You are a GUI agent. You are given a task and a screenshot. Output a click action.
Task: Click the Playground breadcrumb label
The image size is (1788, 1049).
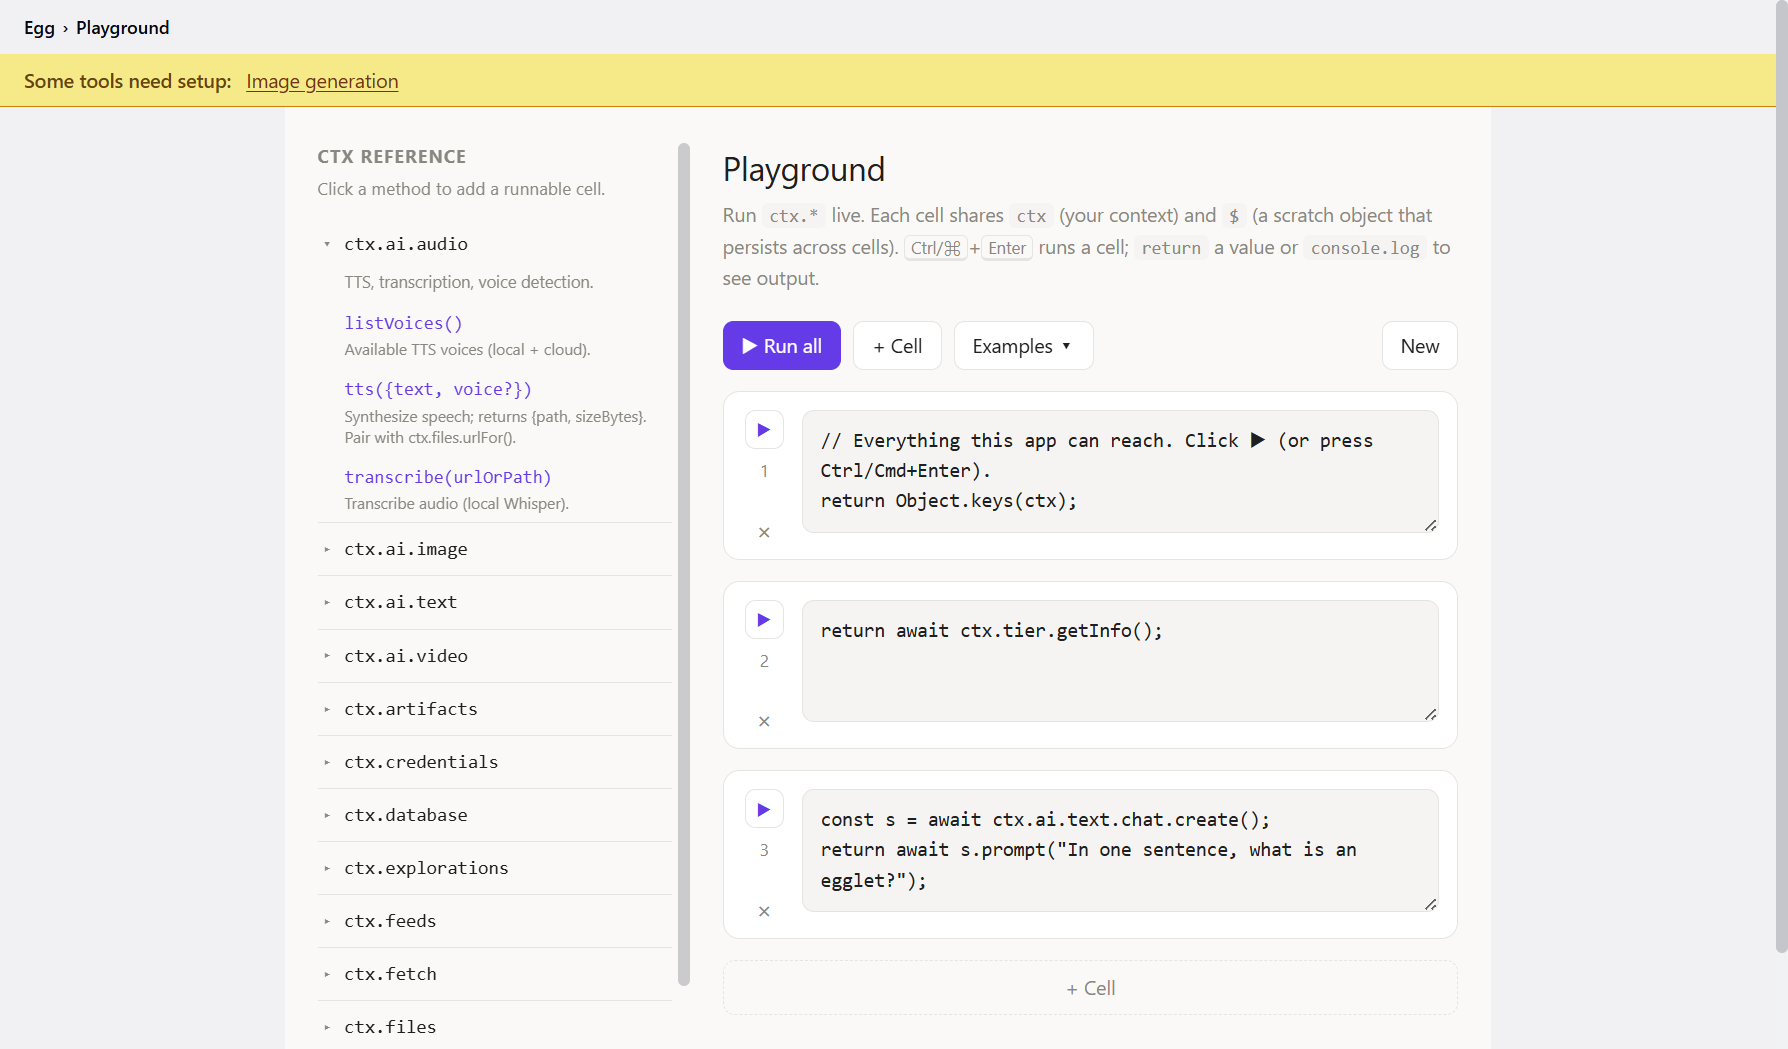coord(123,28)
